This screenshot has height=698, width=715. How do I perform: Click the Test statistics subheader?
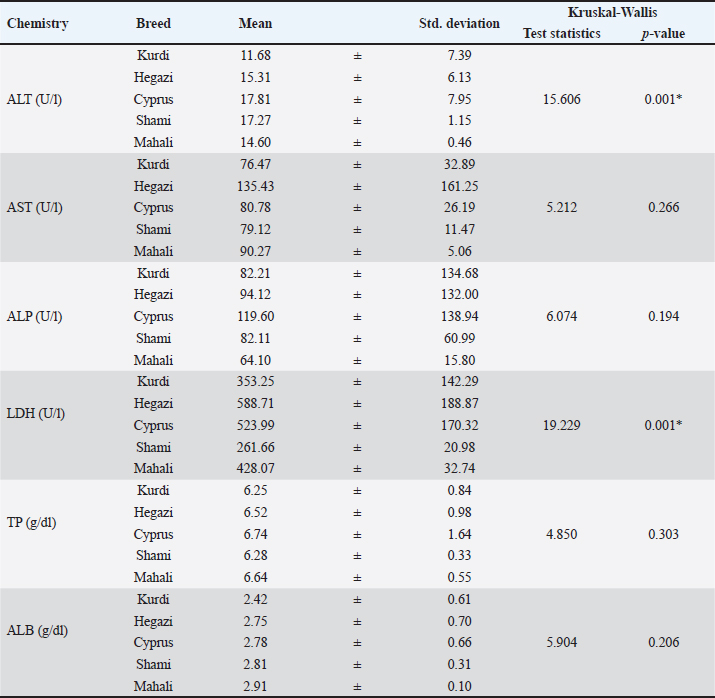coord(562,33)
